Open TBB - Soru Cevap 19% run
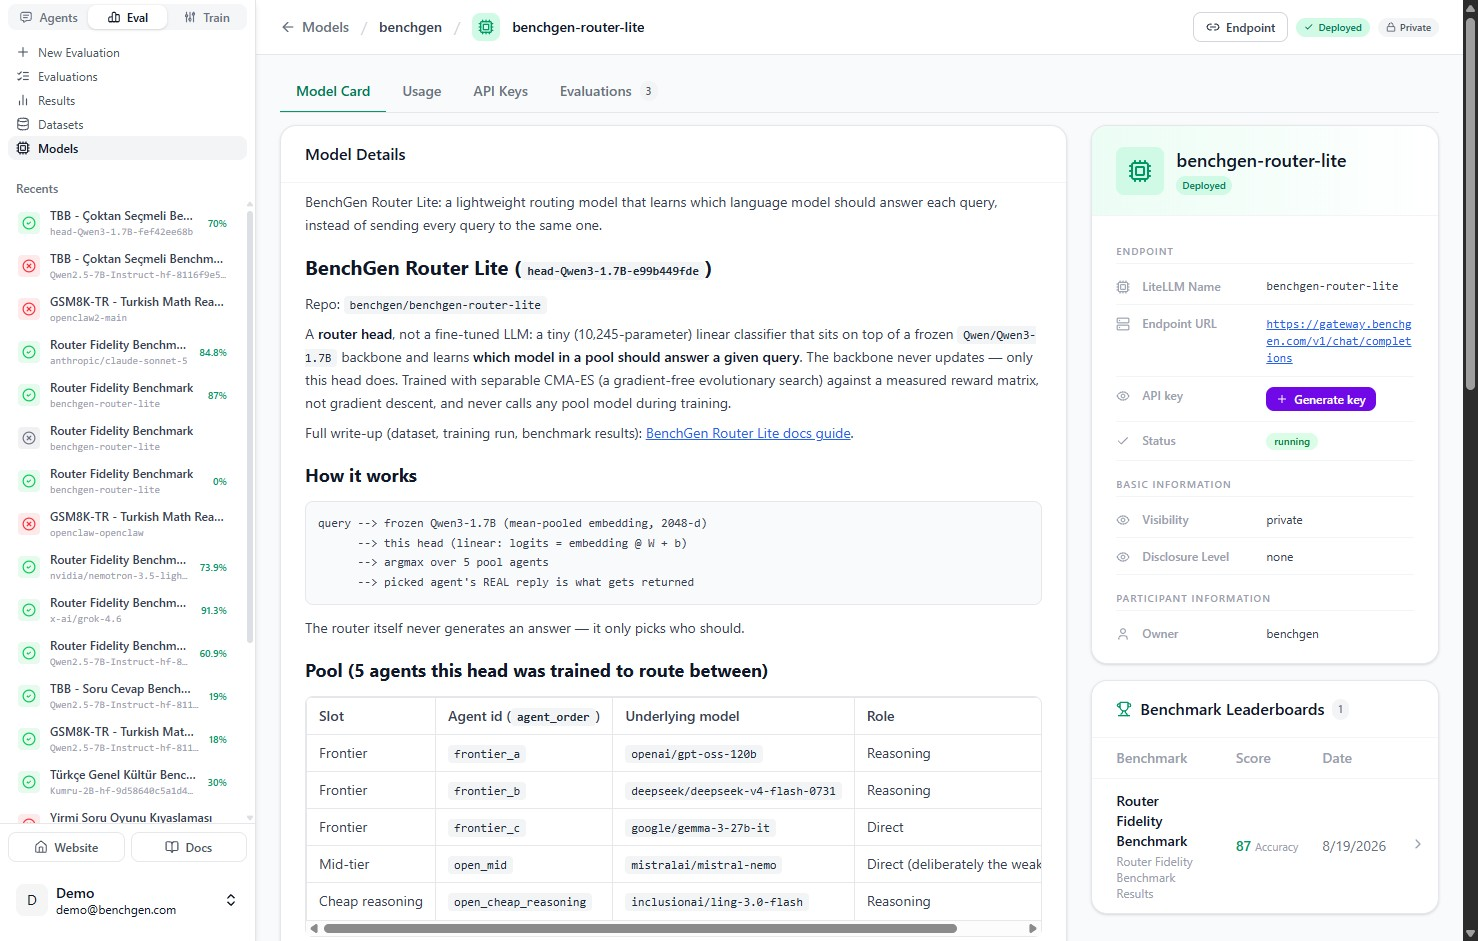1478x941 pixels. pyautogui.click(x=127, y=696)
